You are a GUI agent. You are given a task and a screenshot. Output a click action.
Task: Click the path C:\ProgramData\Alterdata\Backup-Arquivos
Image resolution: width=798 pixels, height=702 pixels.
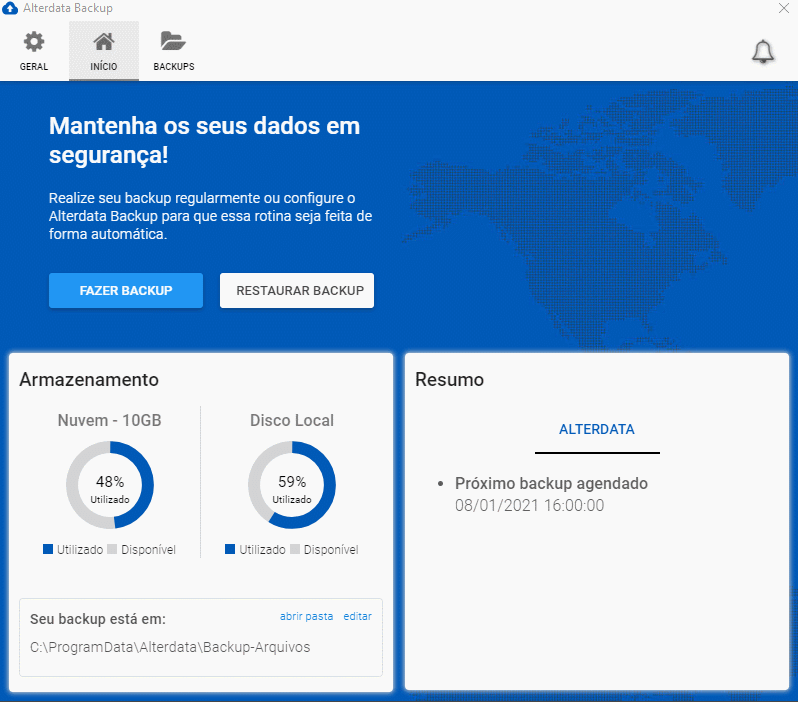pos(170,647)
